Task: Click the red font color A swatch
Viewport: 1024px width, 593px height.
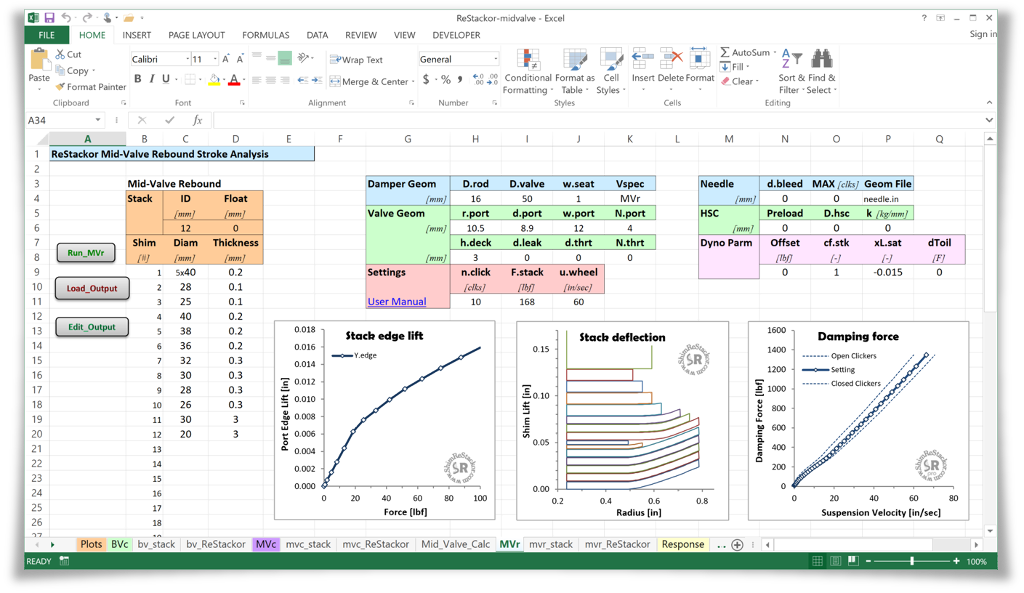Action: [x=234, y=80]
